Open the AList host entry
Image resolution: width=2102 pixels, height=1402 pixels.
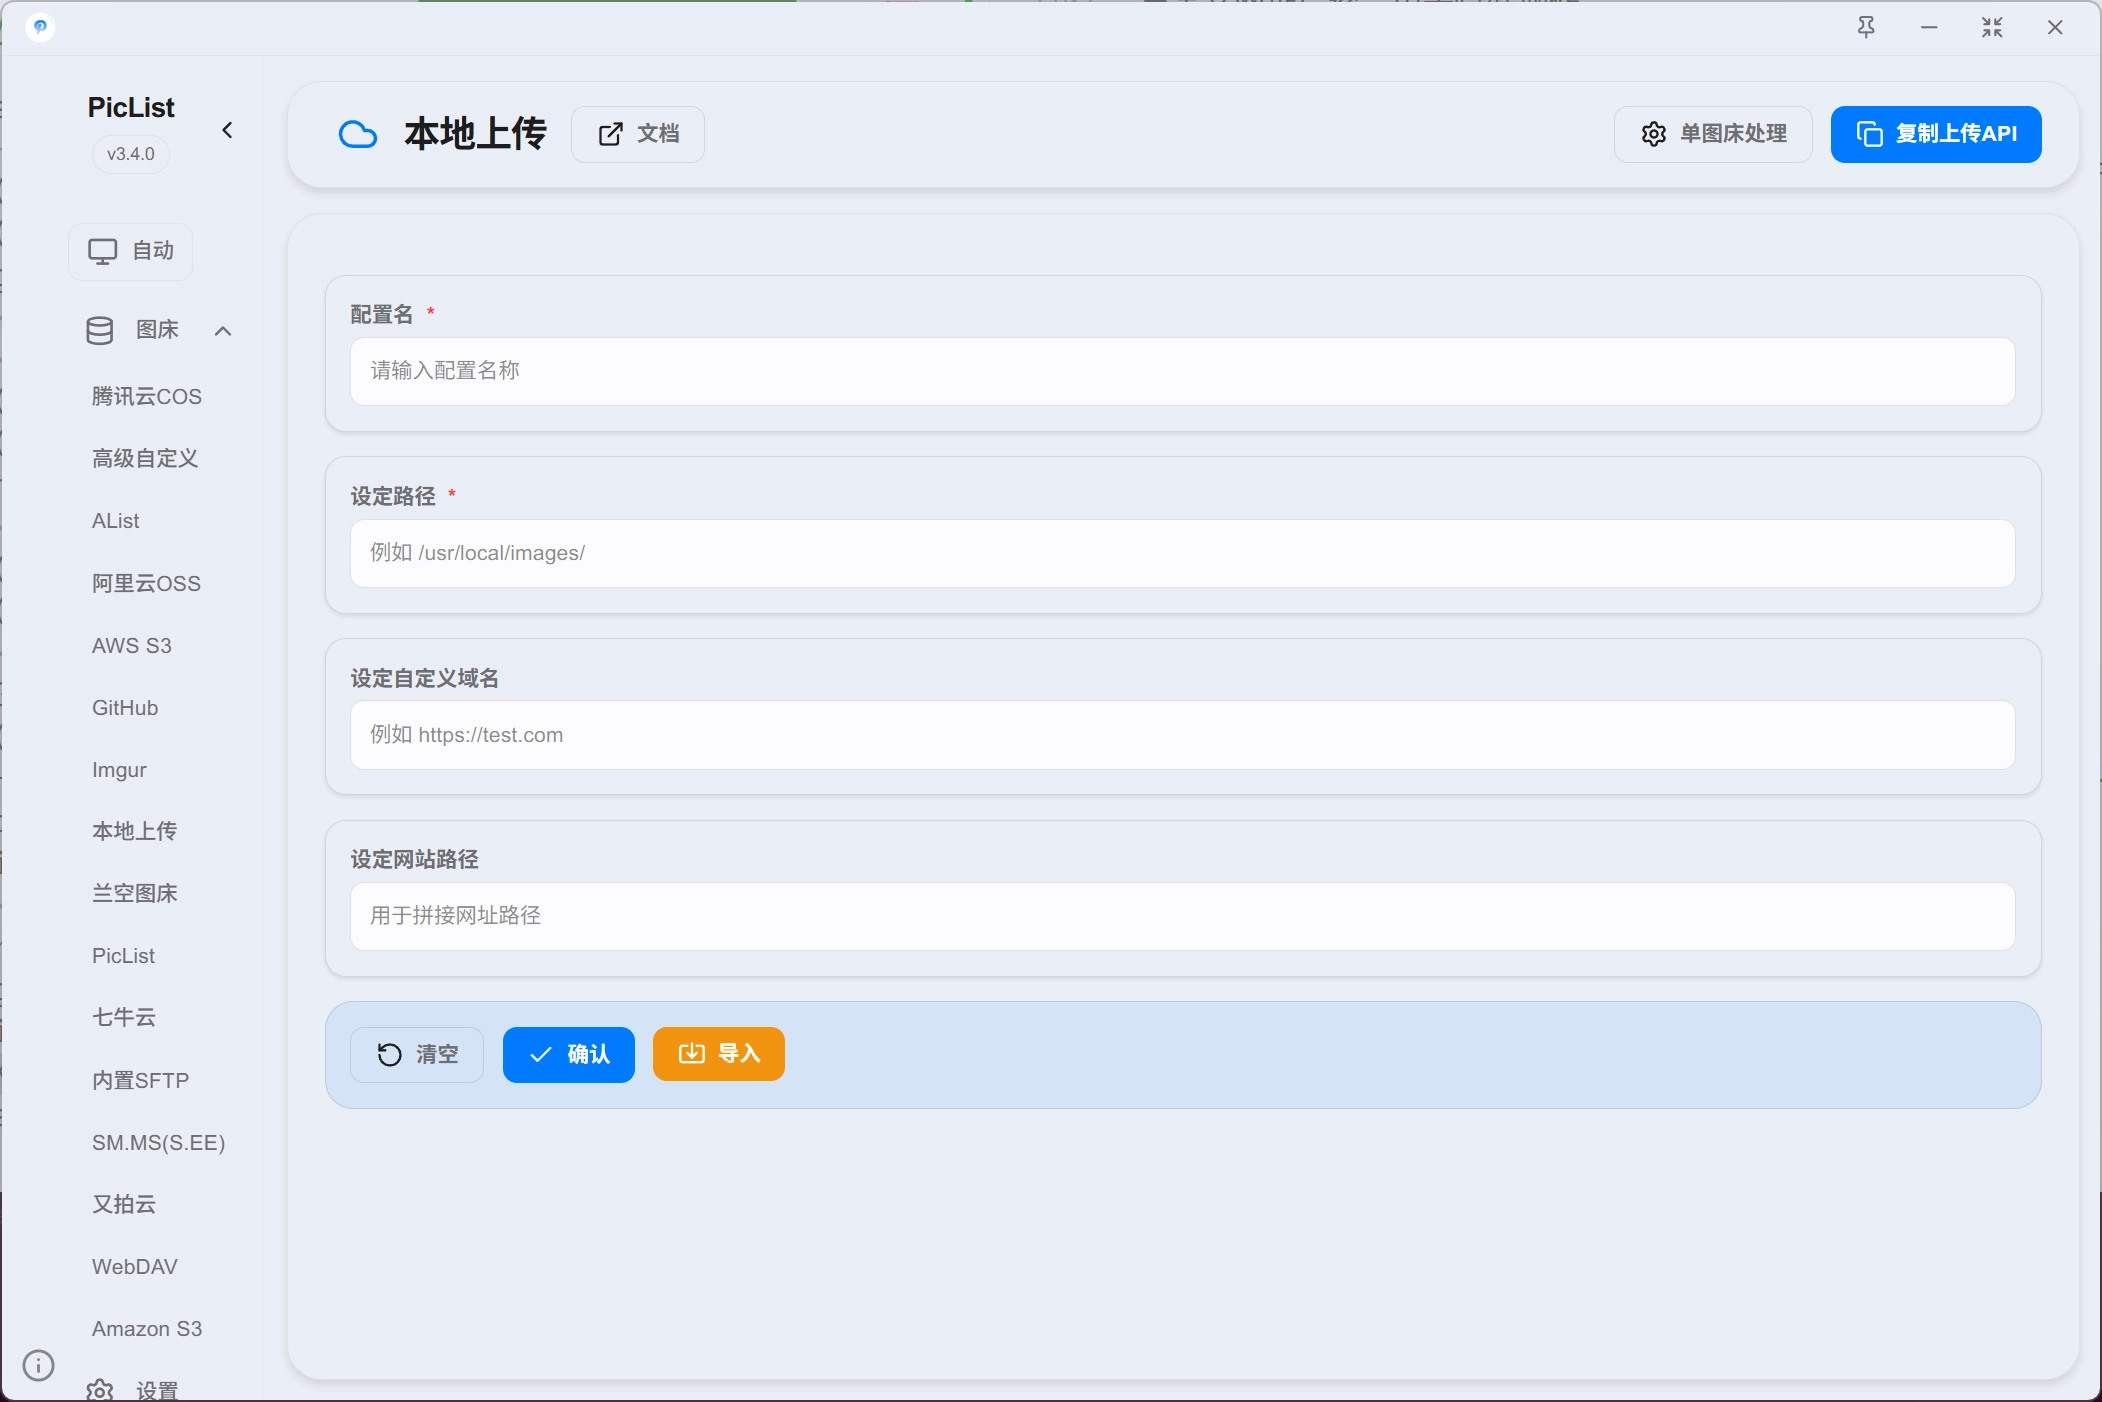(x=116, y=521)
